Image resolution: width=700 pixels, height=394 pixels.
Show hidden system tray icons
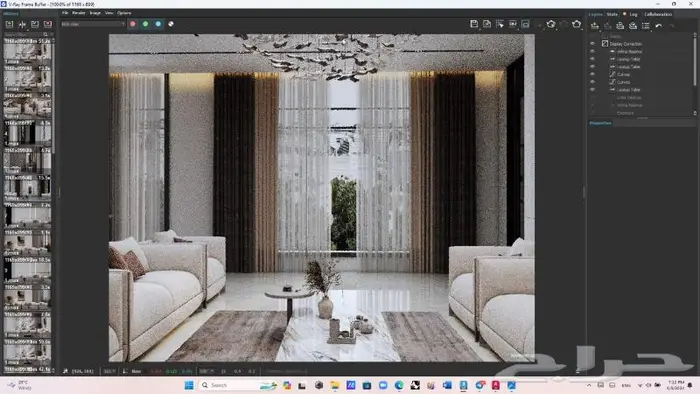(x=589, y=385)
